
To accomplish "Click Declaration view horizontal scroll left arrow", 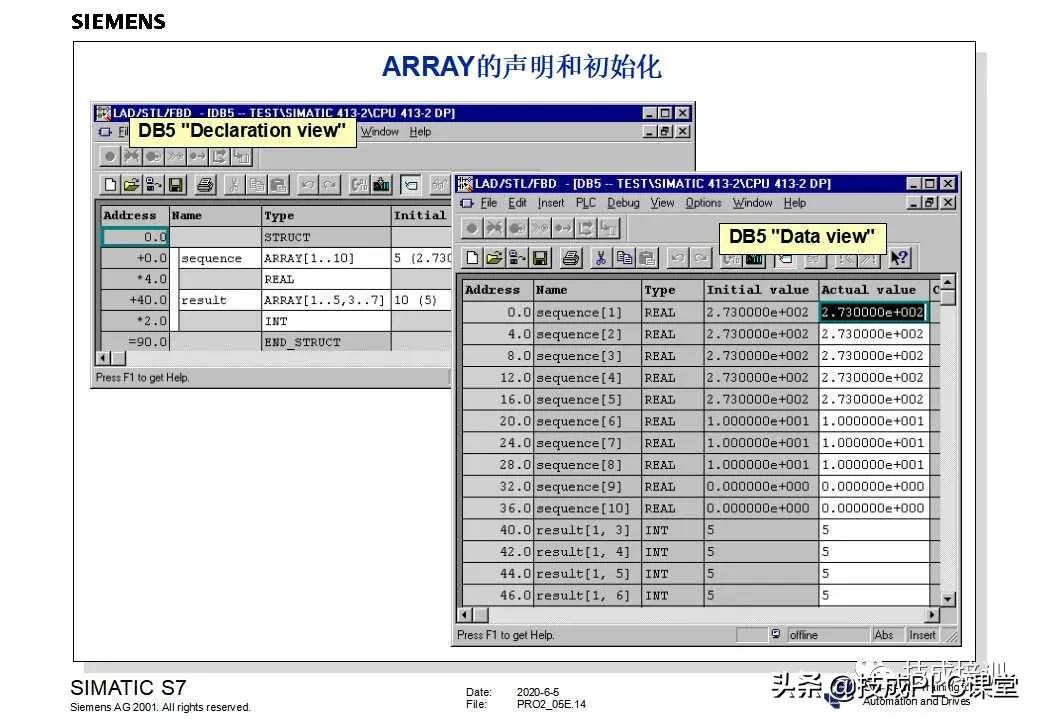I will (x=103, y=358).
